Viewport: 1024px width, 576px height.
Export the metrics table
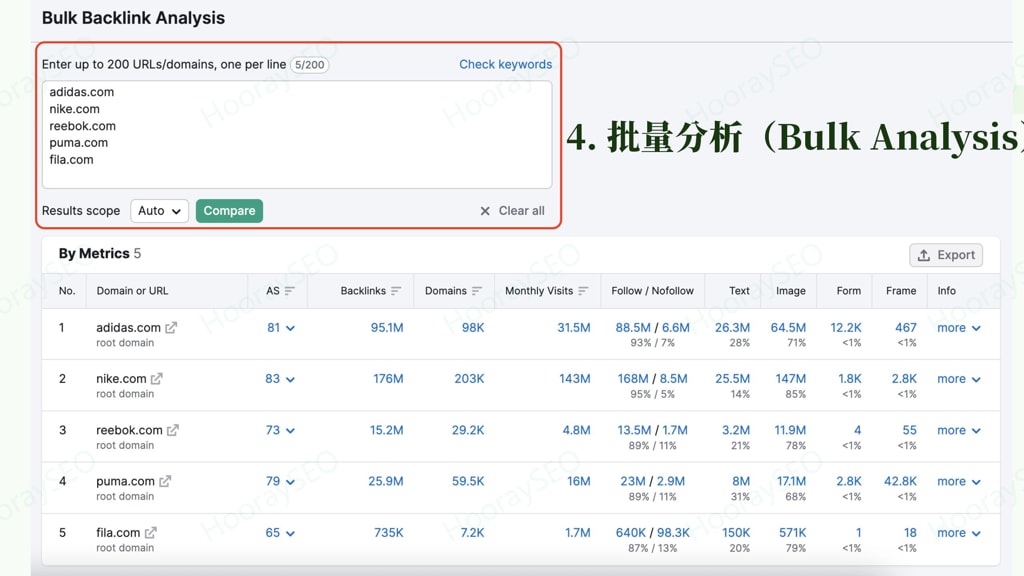[x=945, y=255]
